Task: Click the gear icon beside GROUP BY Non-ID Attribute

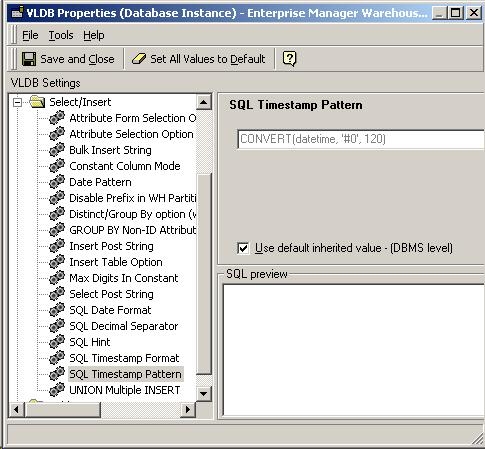Action: [x=57, y=230]
